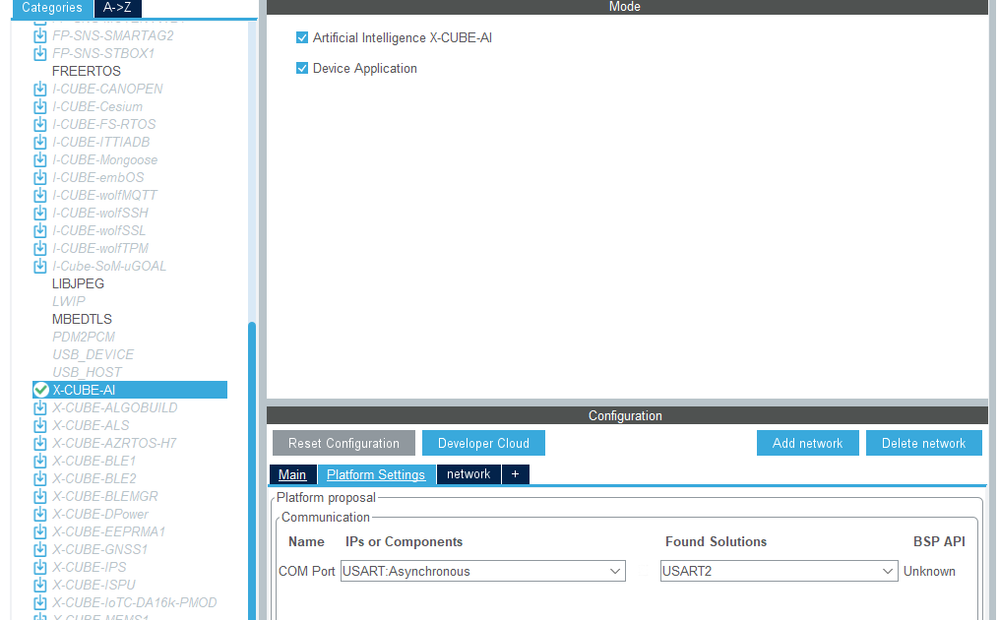Click download icon beside I-CUBE-CANOPEN

40,89
